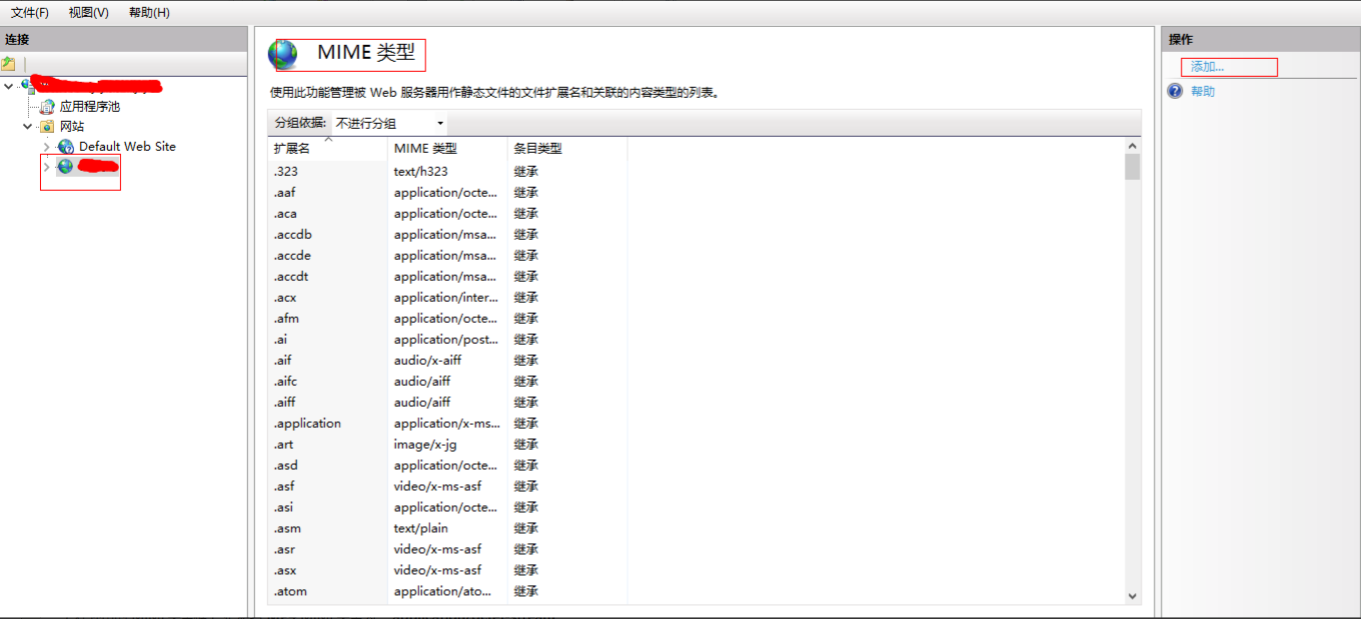Select the 应用程序池 icon in the tree

tap(47, 106)
